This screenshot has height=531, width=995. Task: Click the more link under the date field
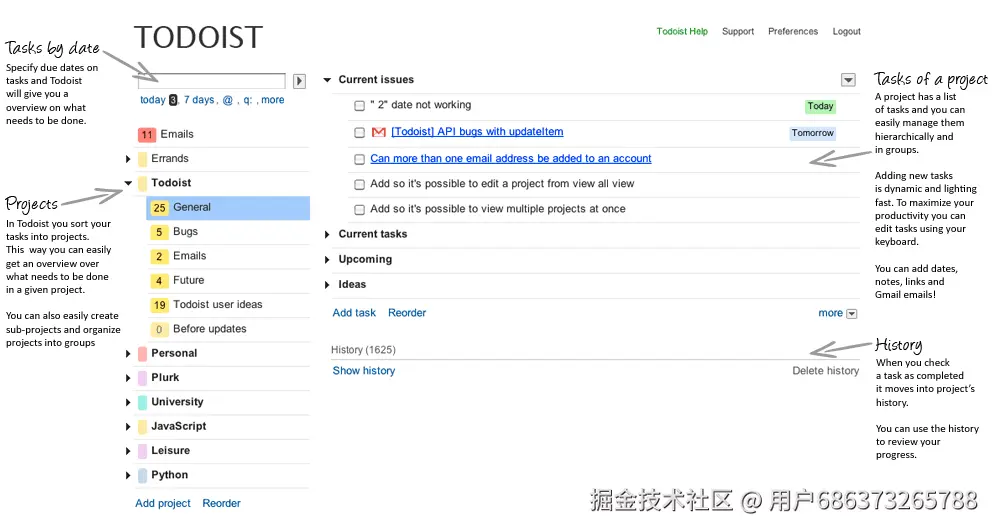coord(272,100)
